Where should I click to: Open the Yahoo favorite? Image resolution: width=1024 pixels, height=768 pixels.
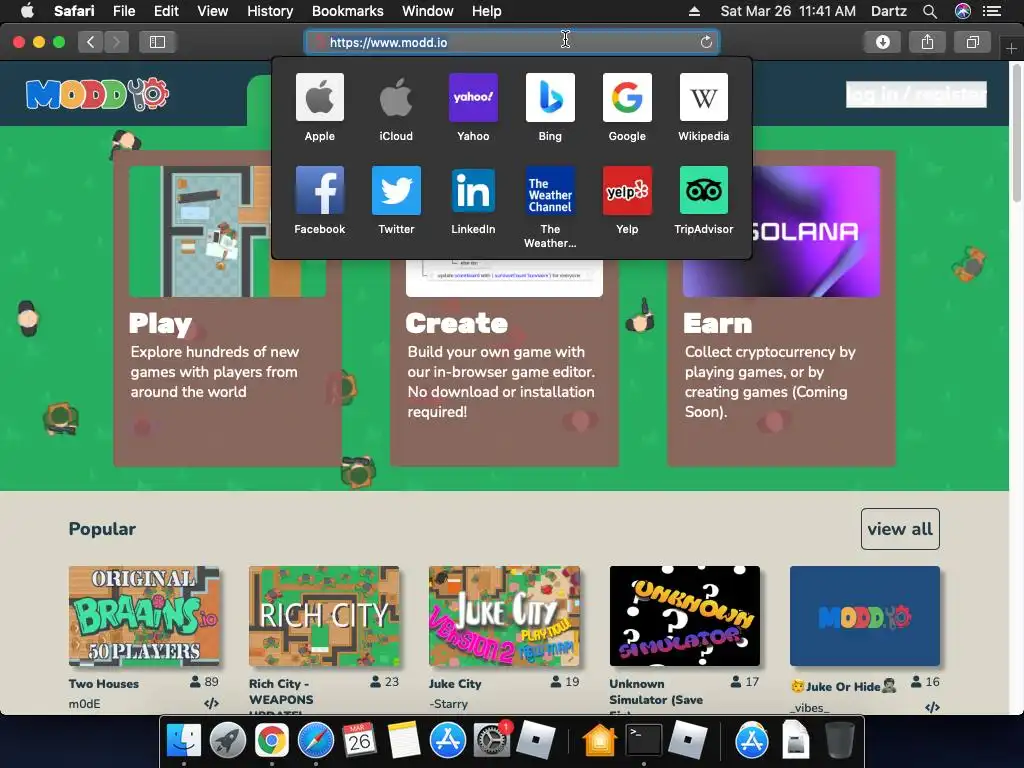click(473, 97)
